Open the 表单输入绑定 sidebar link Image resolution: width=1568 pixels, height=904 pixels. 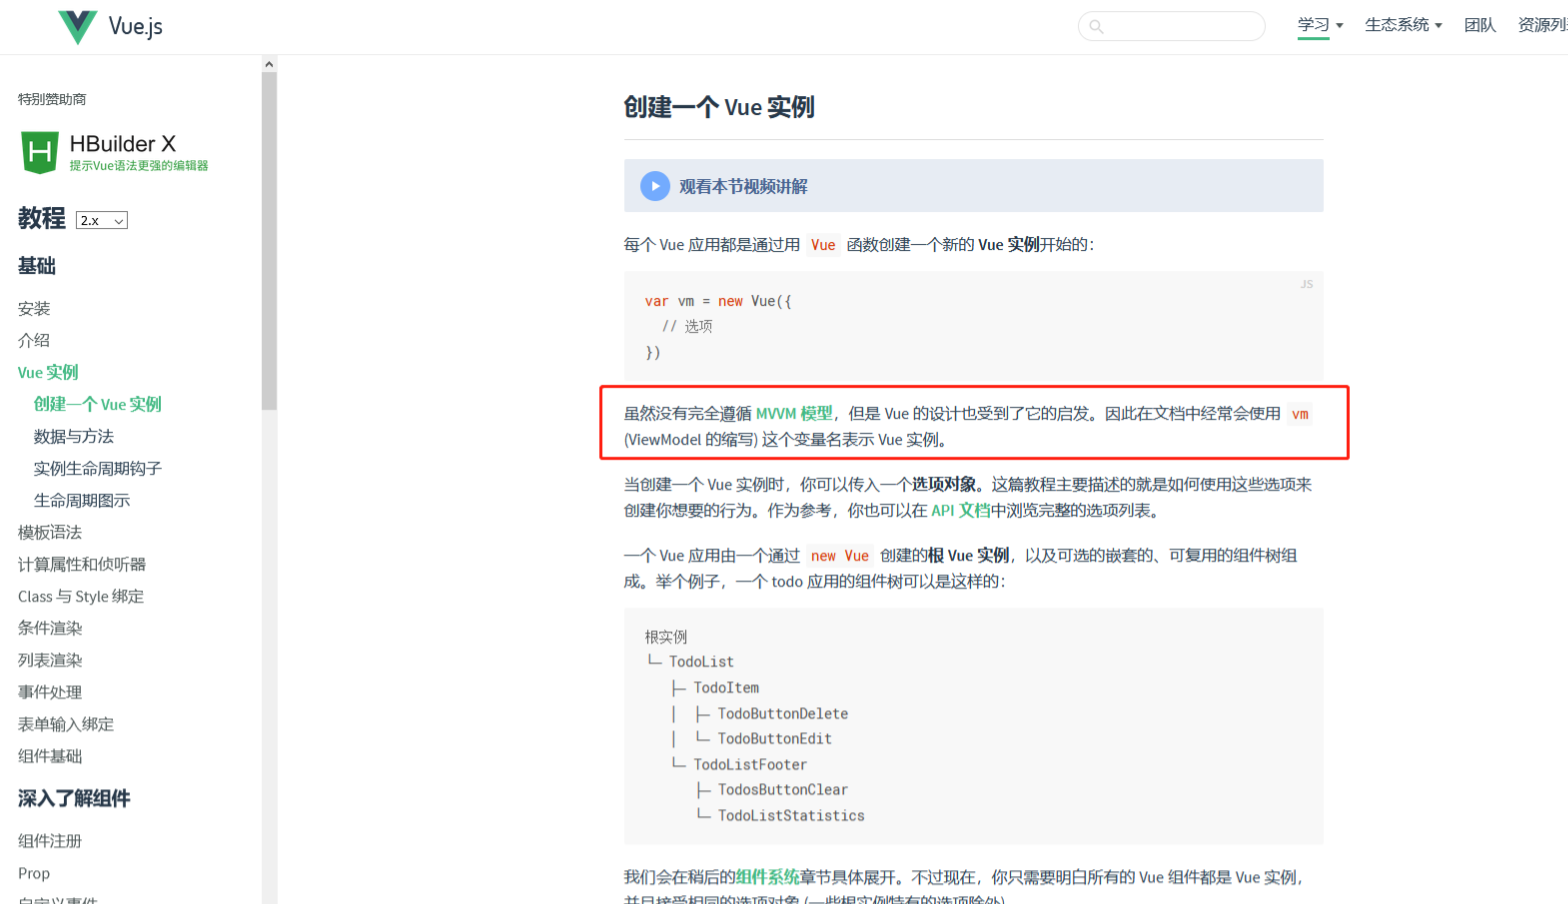coord(66,725)
